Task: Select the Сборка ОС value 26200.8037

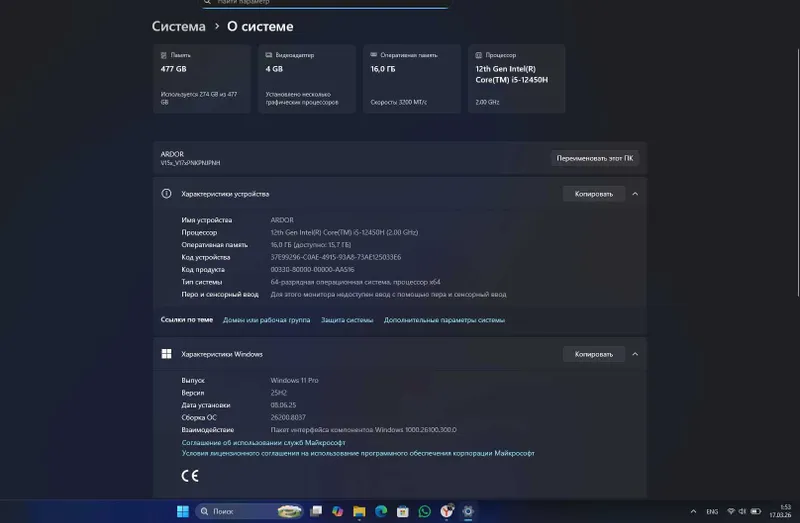Action: [x=288, y=417]
